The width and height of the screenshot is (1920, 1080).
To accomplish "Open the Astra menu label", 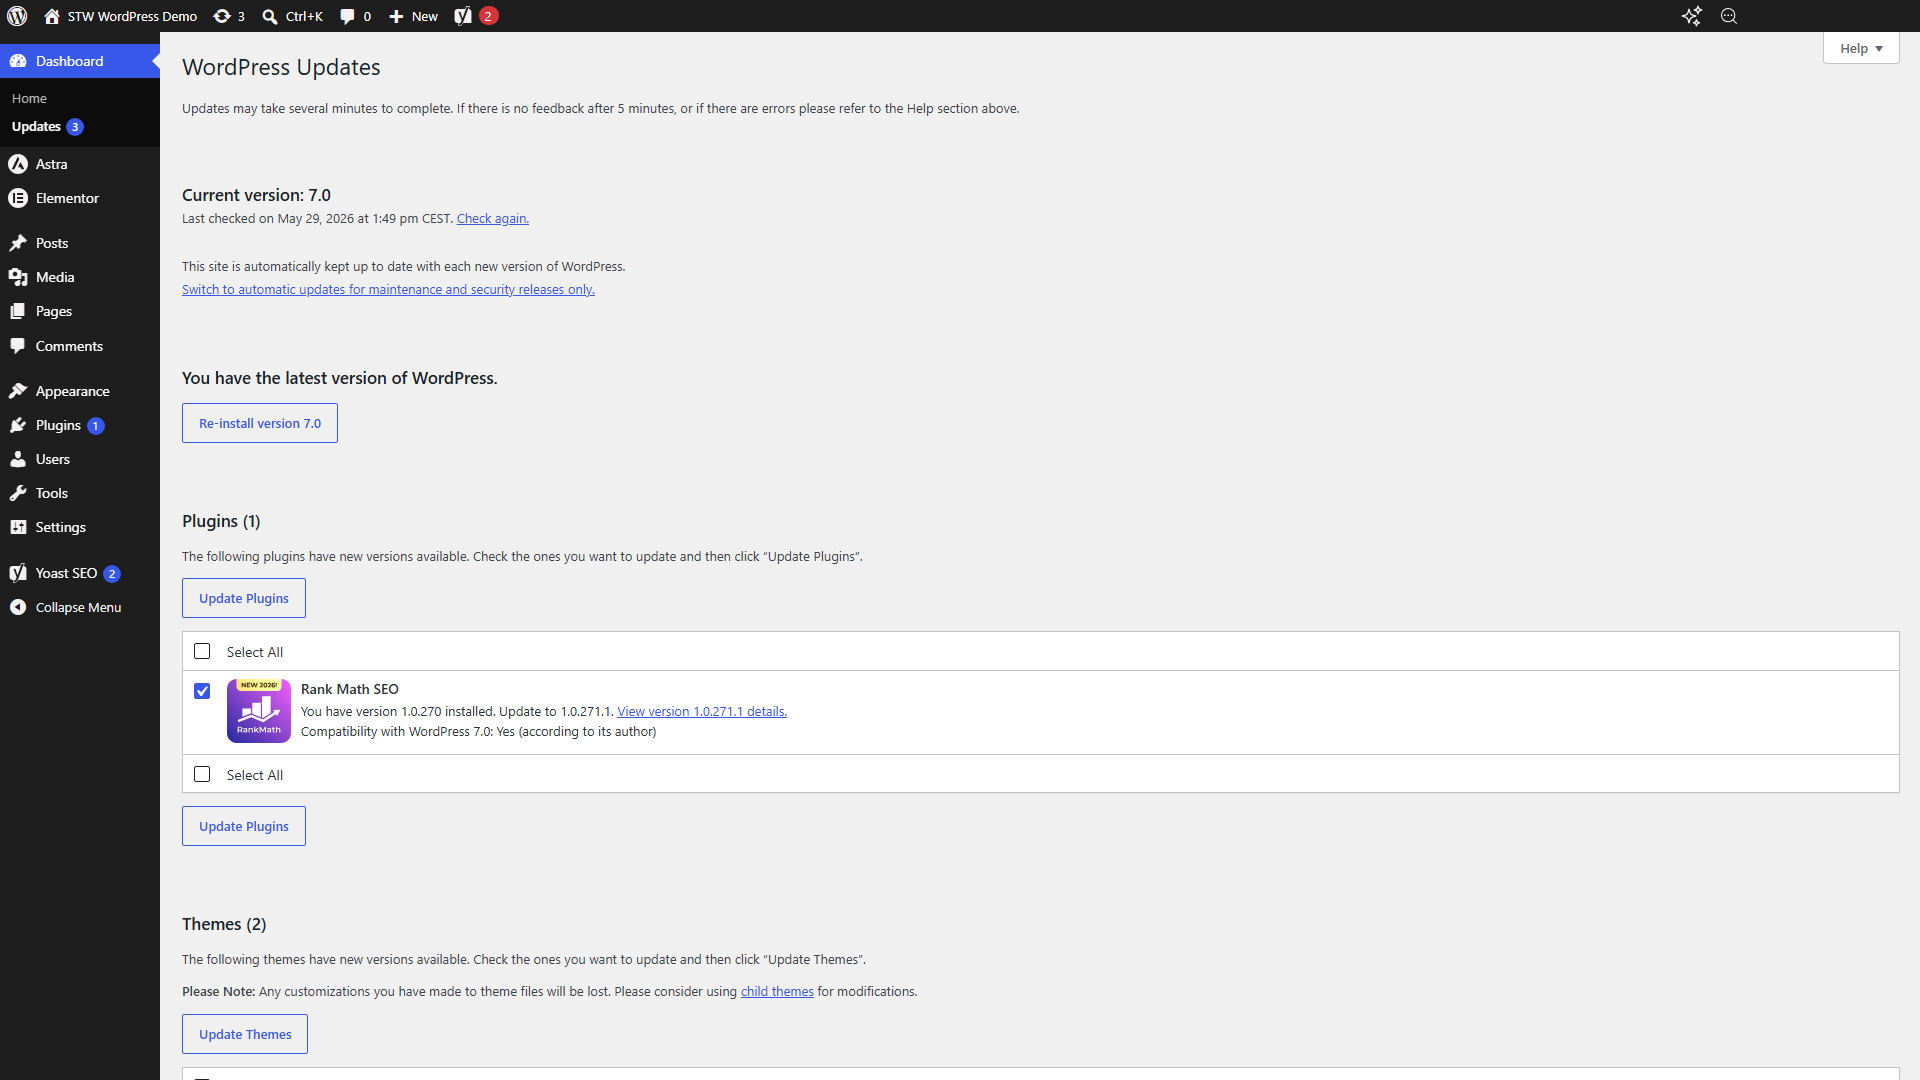I will coord(52,164).
